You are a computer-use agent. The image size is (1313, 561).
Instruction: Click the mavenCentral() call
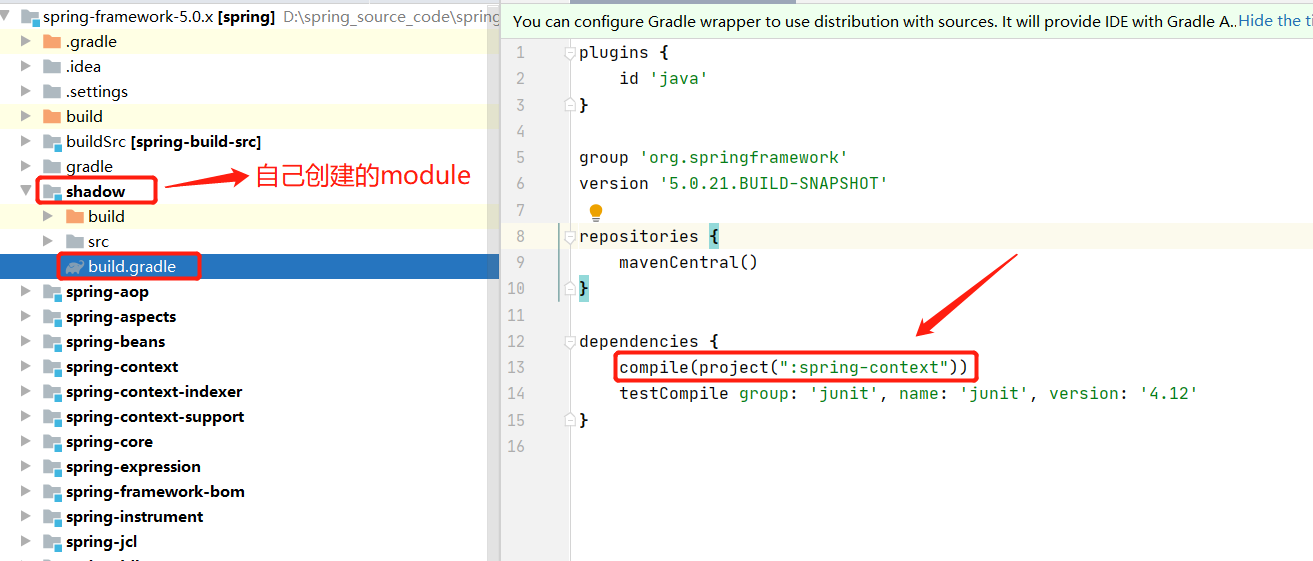(x=689, y=263)
